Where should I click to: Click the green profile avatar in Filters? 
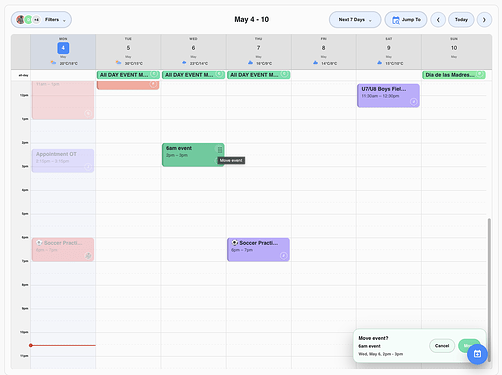tap(28, 20)
